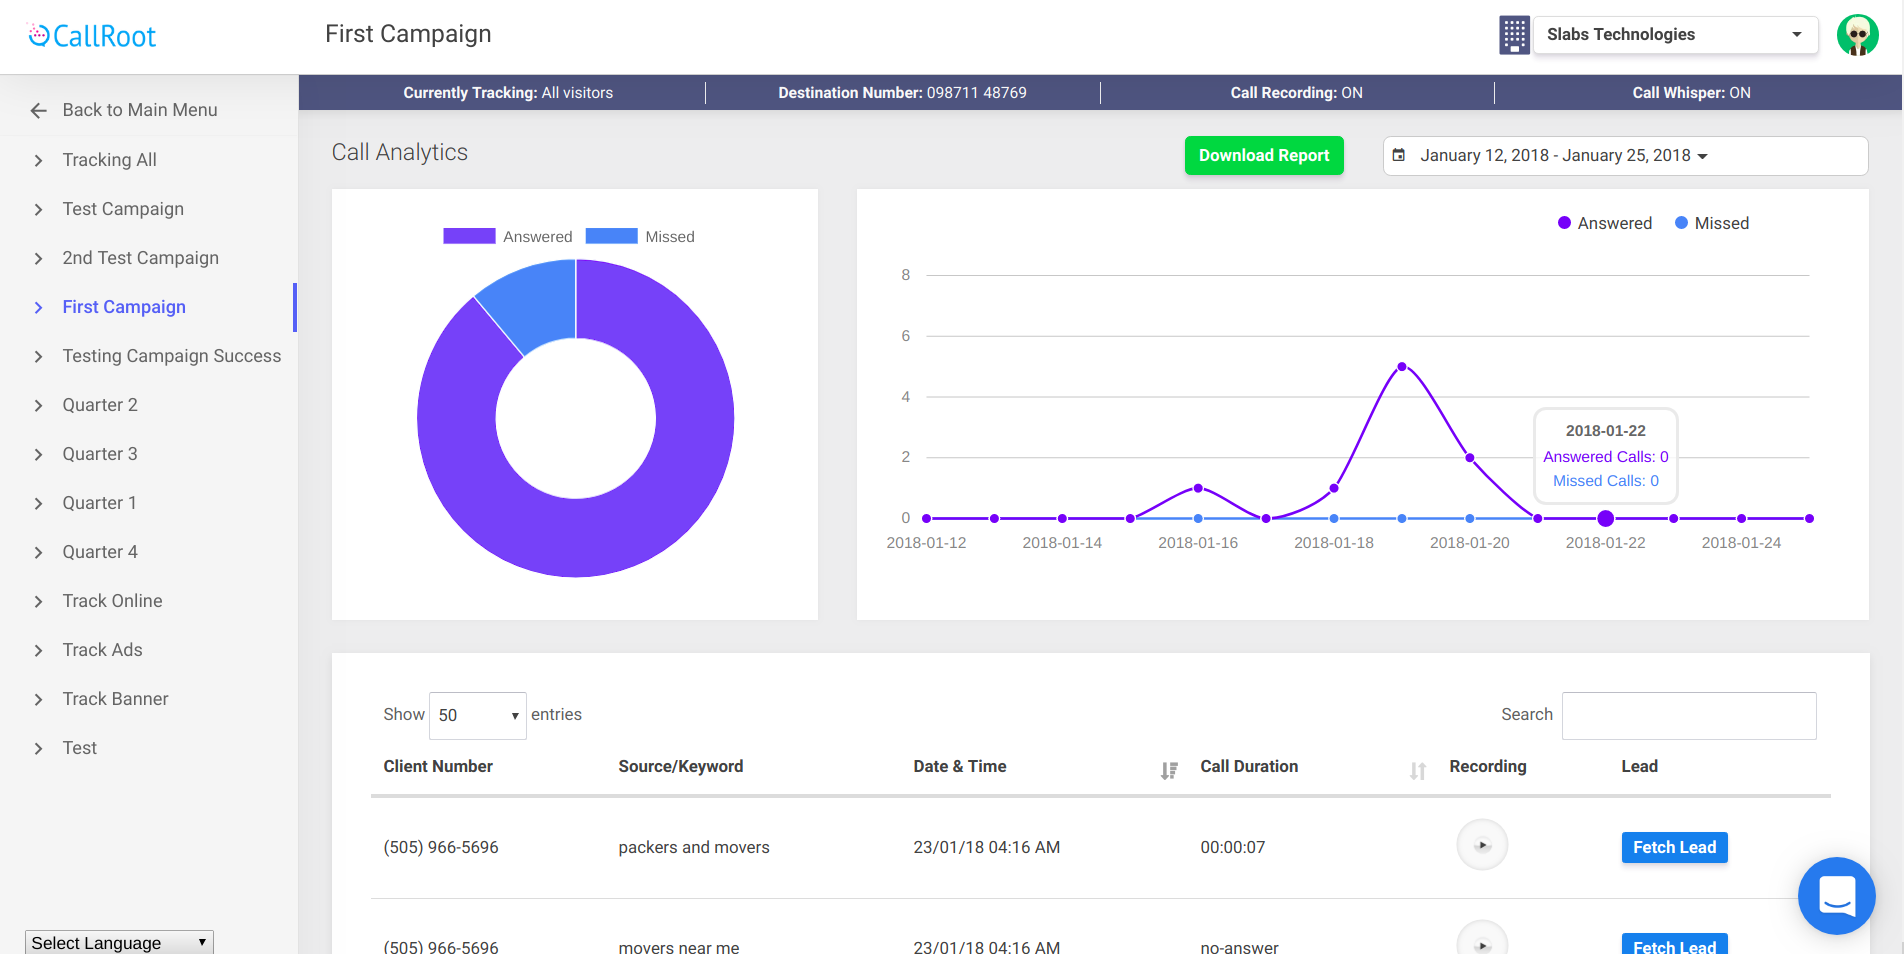This screenshot has width=1904, height=954.
Task: Select Quarter 2 in the sidebar
Action: click(100, 405)
